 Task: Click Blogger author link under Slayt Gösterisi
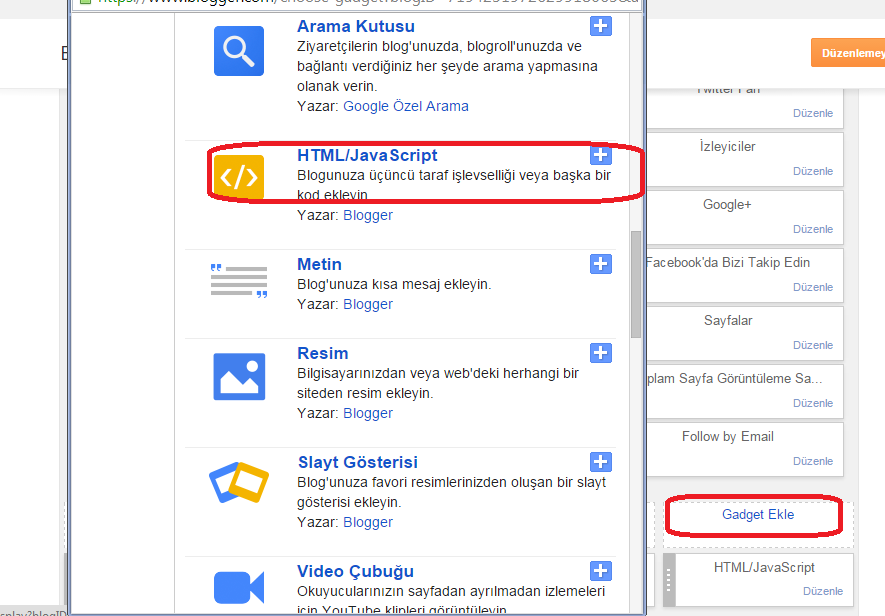368,522
